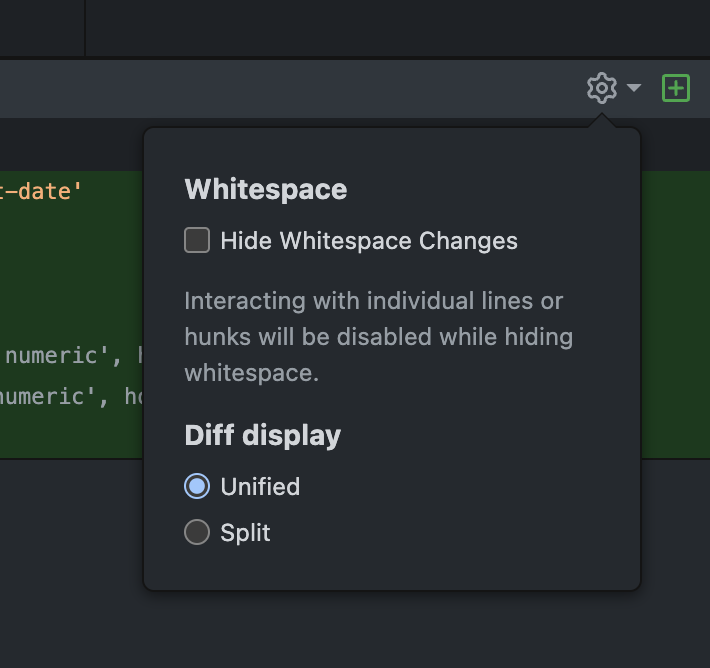The width and height of the screenshot is (710, 668).
Task: Click the popover pointer arrow under gear
Action: 602,121
